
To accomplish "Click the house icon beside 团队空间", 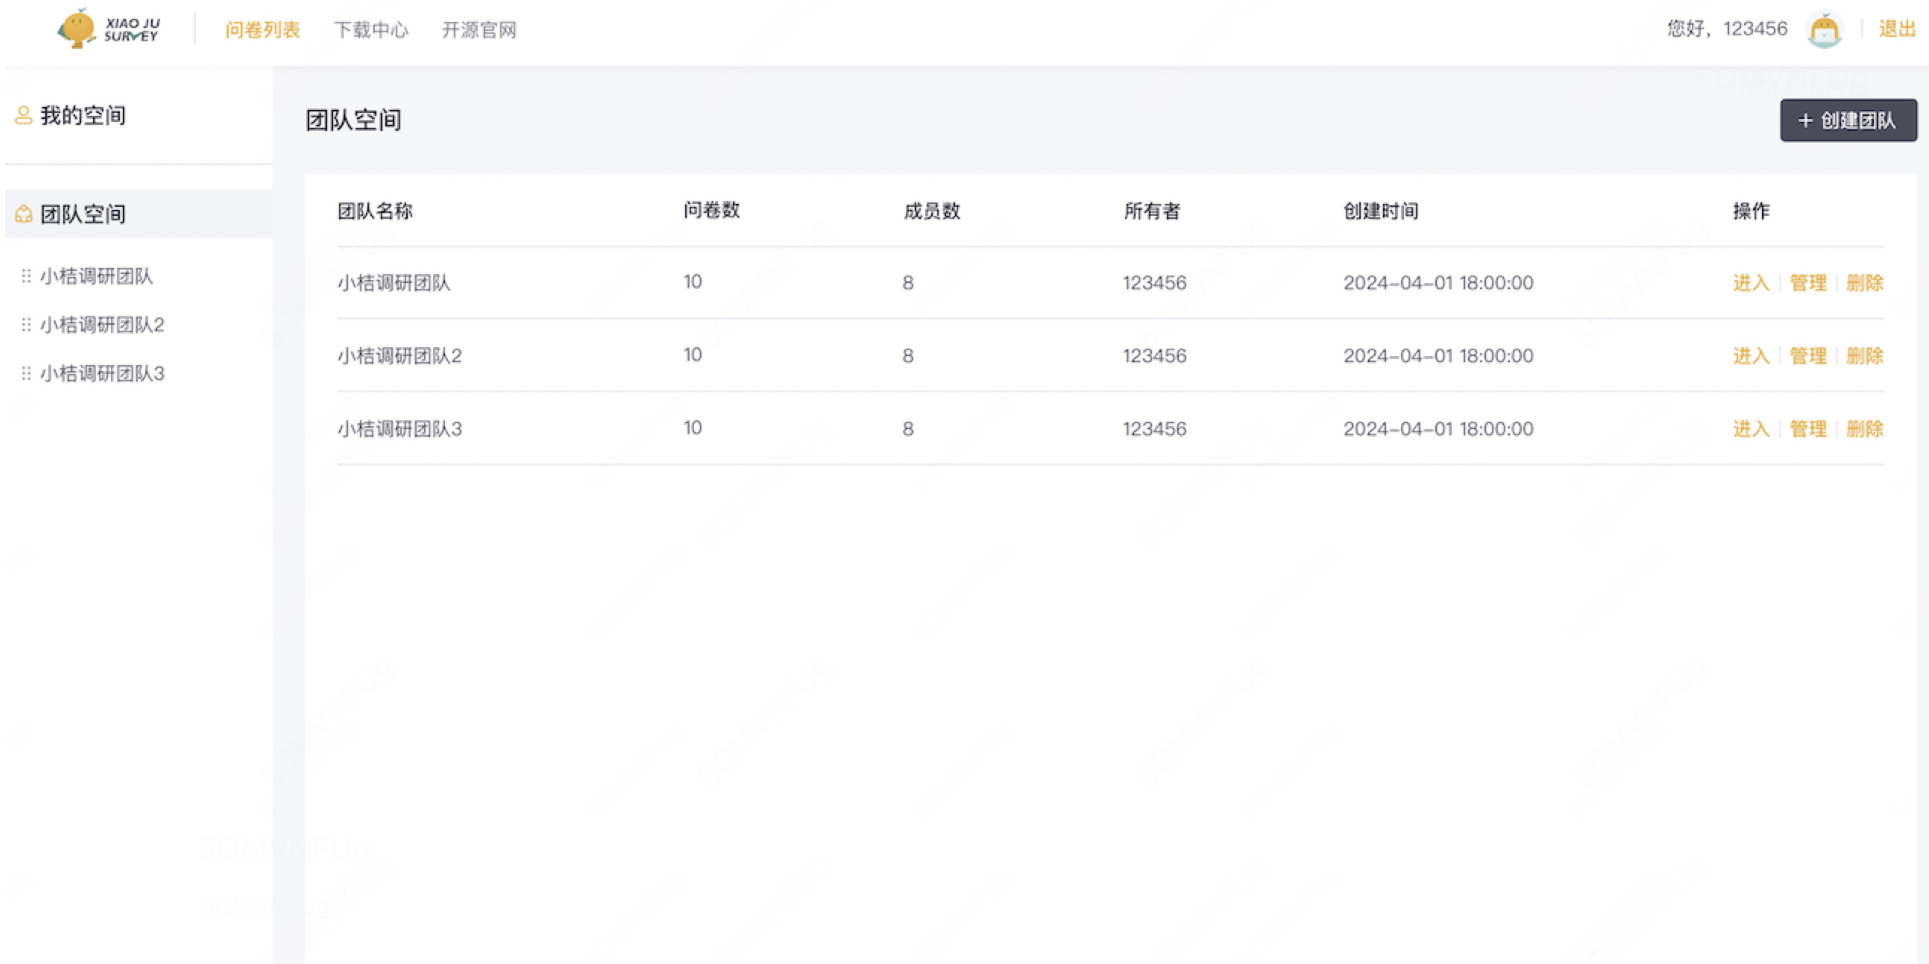I will (x=22, y=213).
